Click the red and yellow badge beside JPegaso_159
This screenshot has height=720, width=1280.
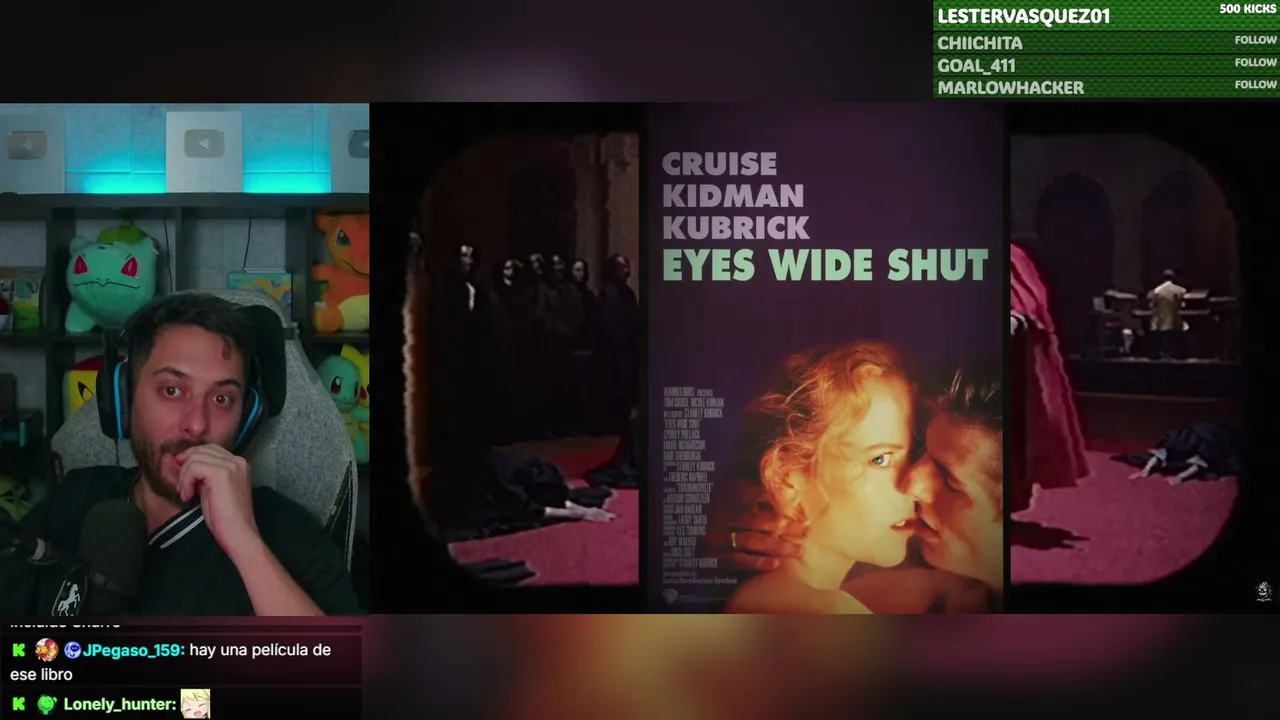[46, 650]
